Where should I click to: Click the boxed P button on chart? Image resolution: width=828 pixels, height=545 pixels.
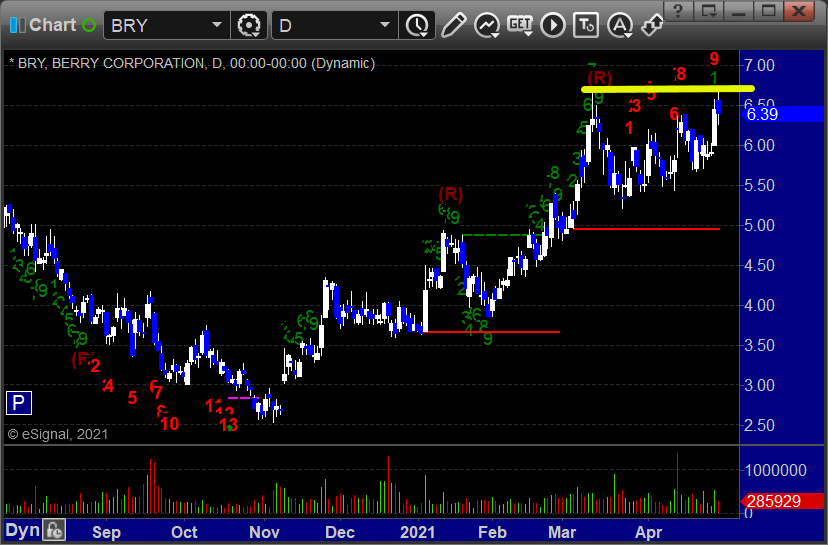18,403
